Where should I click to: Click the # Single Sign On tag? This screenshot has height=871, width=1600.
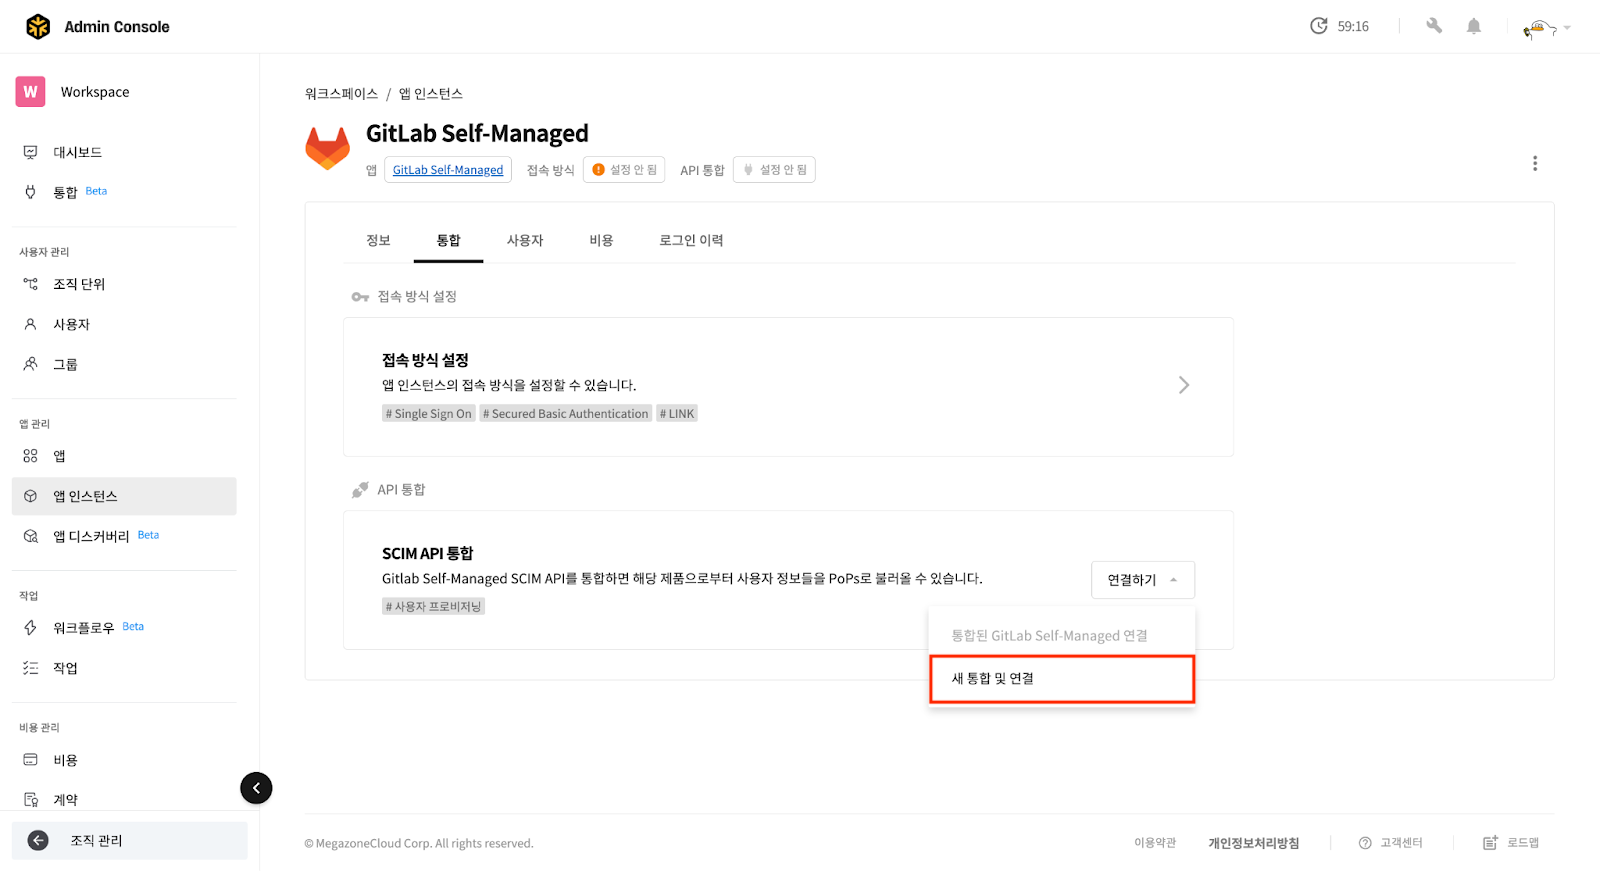[x=428, y=414]
